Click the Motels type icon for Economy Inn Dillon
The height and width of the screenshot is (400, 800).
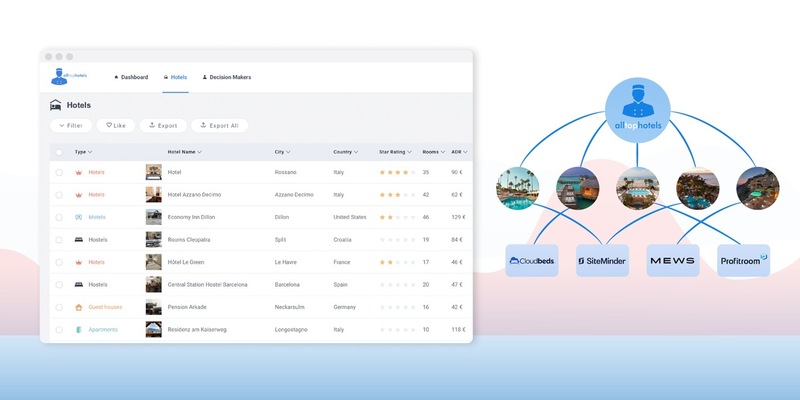pos(79,217)
